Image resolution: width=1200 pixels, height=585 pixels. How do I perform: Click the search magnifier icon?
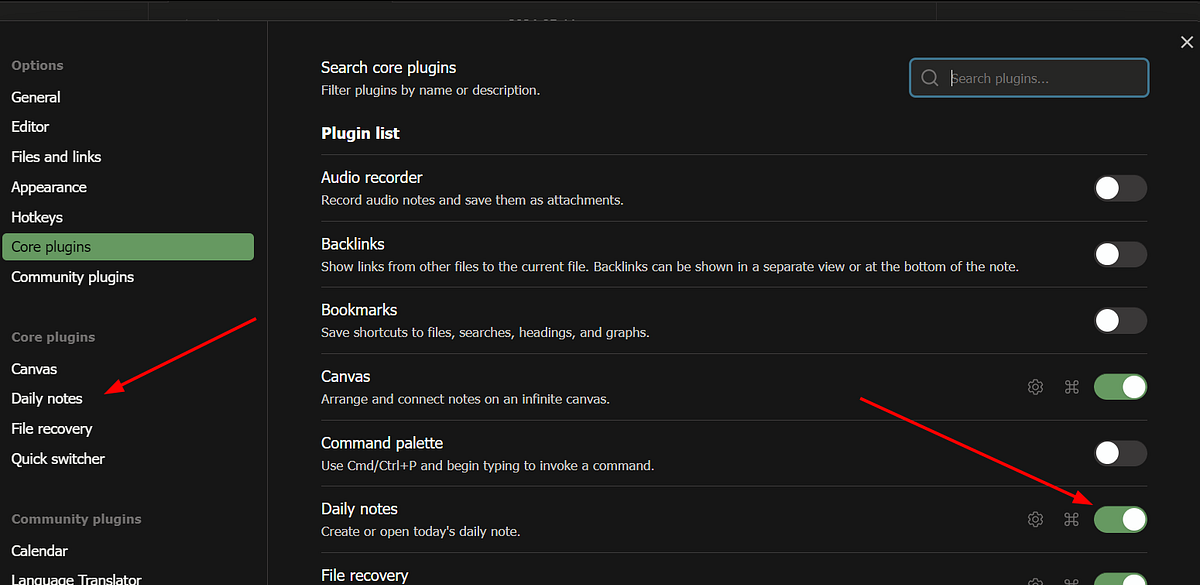click(x=929, y=78)
